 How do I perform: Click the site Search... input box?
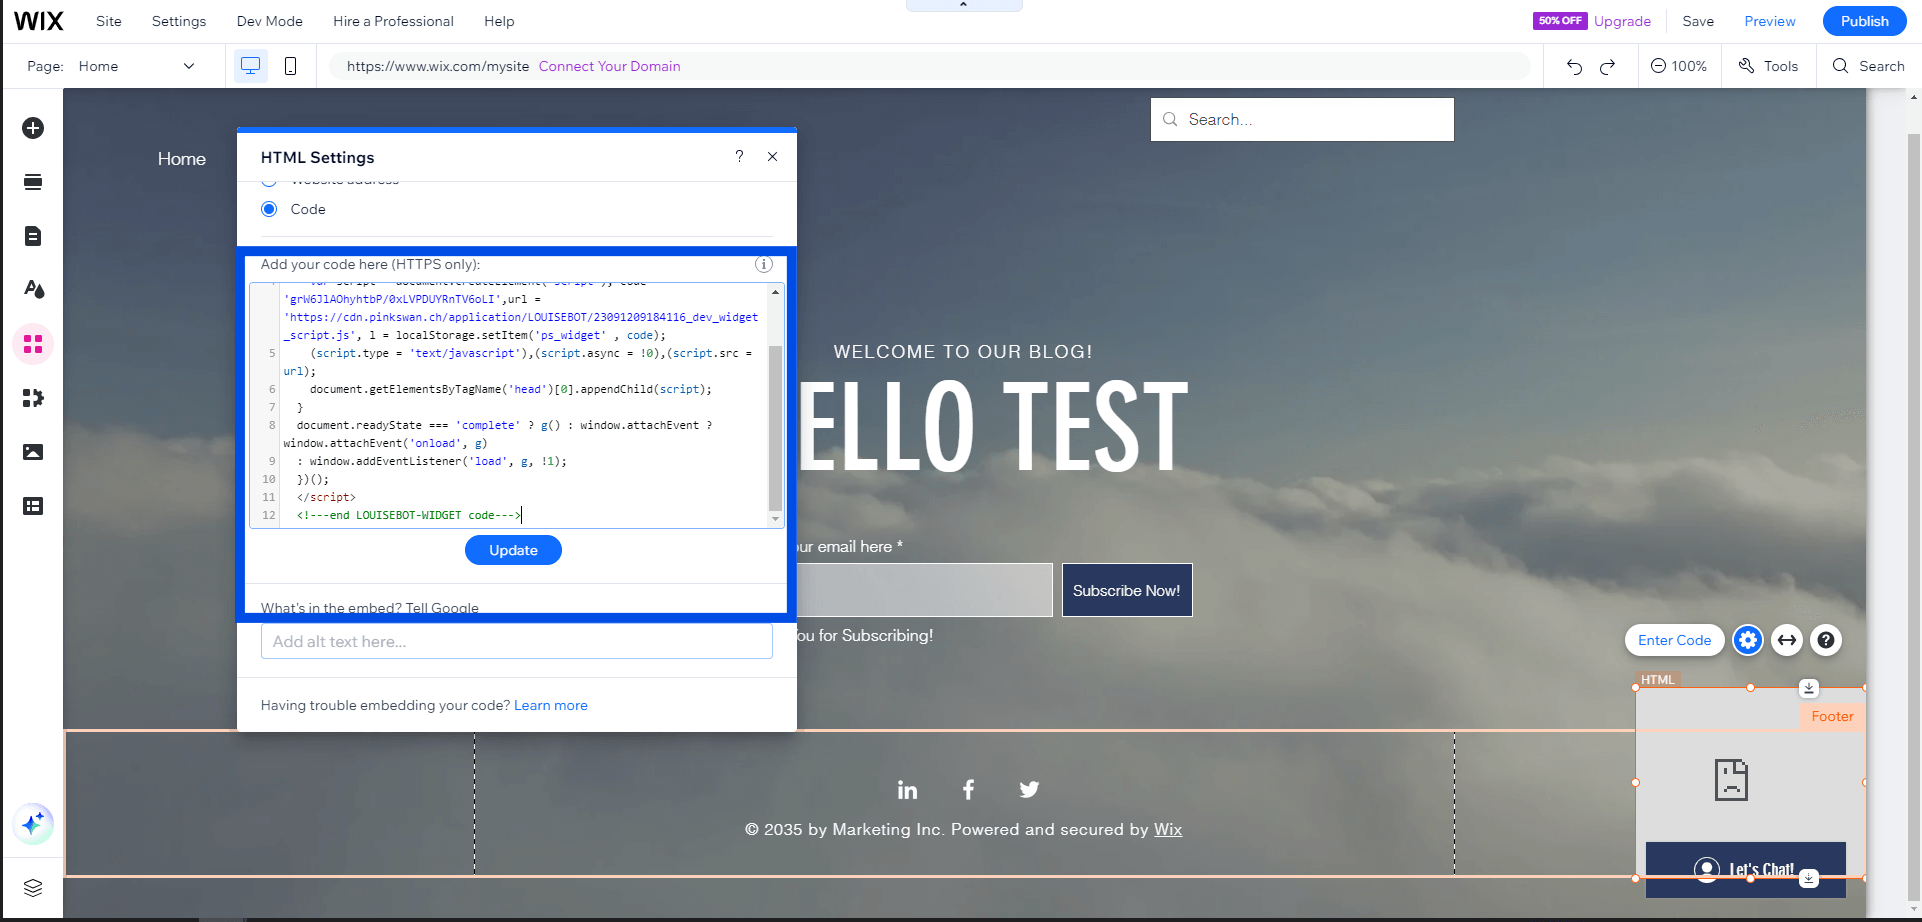coord(1302,119)
